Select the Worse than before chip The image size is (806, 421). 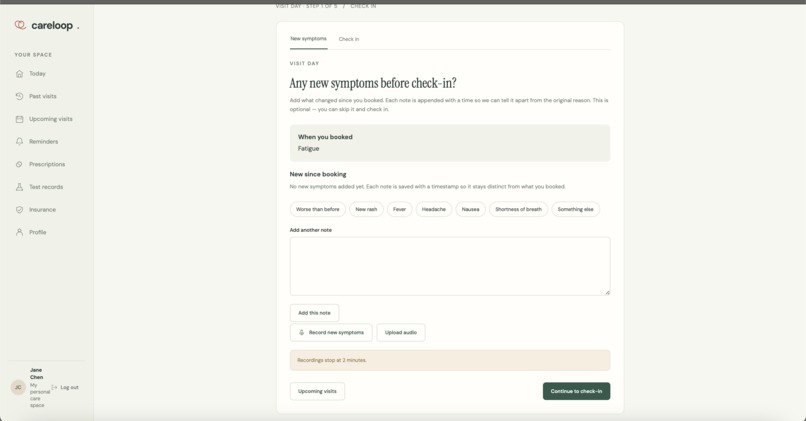click(x=318, y=209)
